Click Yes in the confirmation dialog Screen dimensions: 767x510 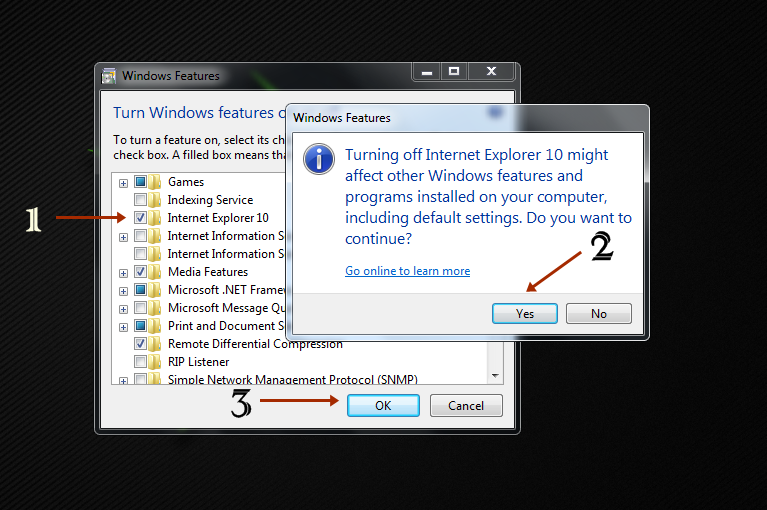tap(524, 313)
